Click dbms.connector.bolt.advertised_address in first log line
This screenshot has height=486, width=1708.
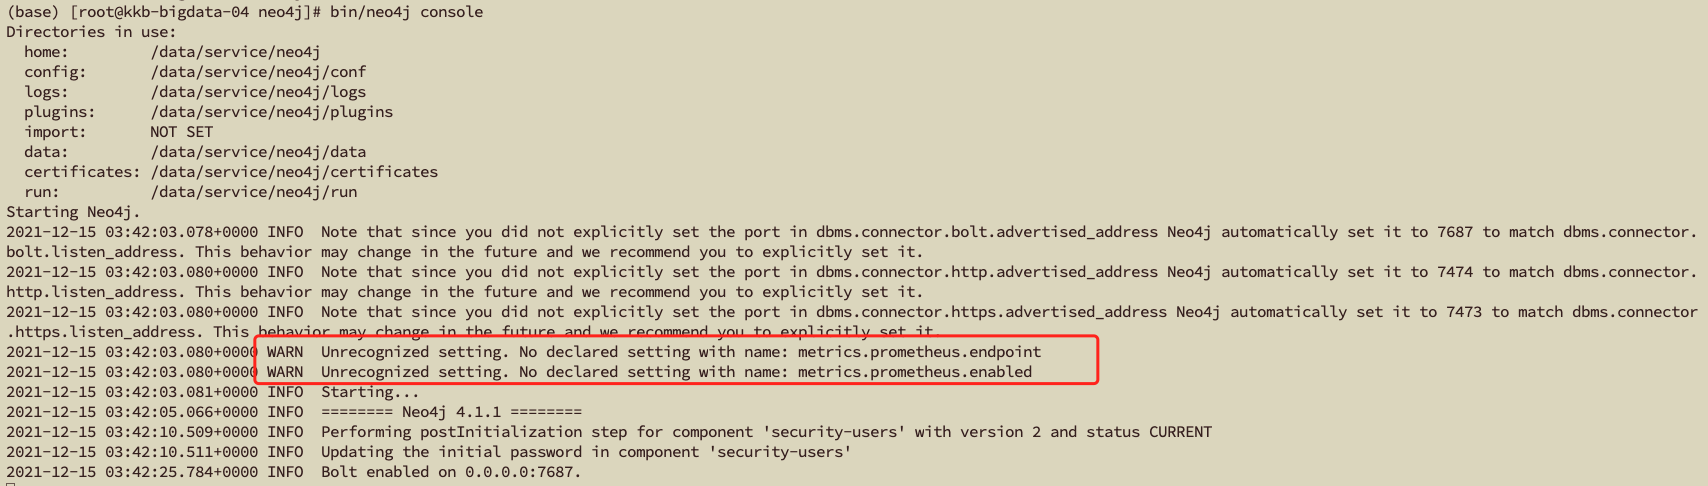(x=987, y=232)
